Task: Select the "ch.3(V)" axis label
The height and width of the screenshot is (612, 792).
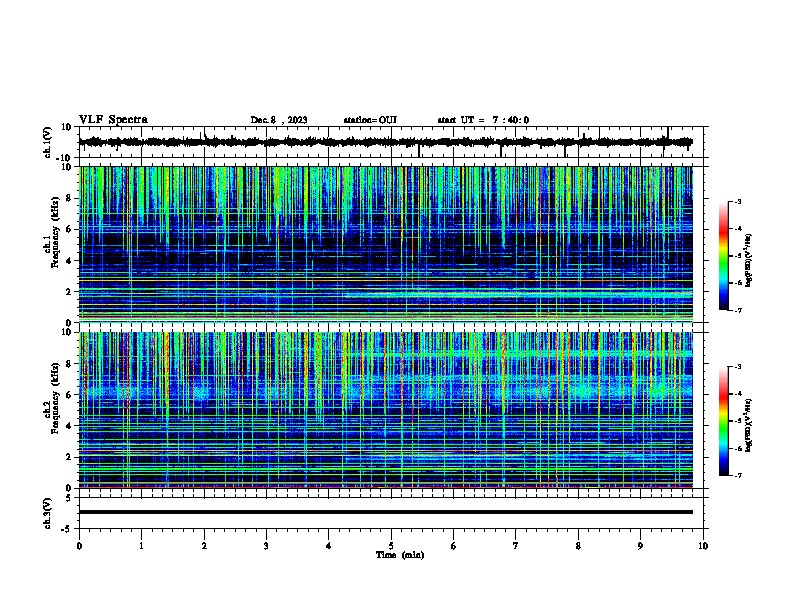Action: point(48,513)
